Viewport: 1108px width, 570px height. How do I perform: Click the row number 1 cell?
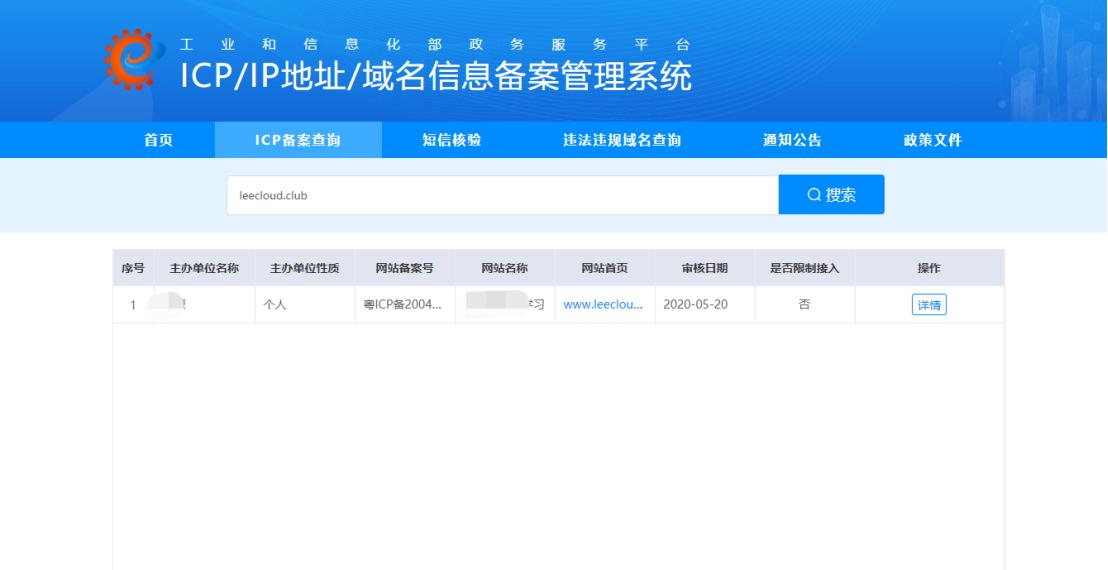(133, 305)
